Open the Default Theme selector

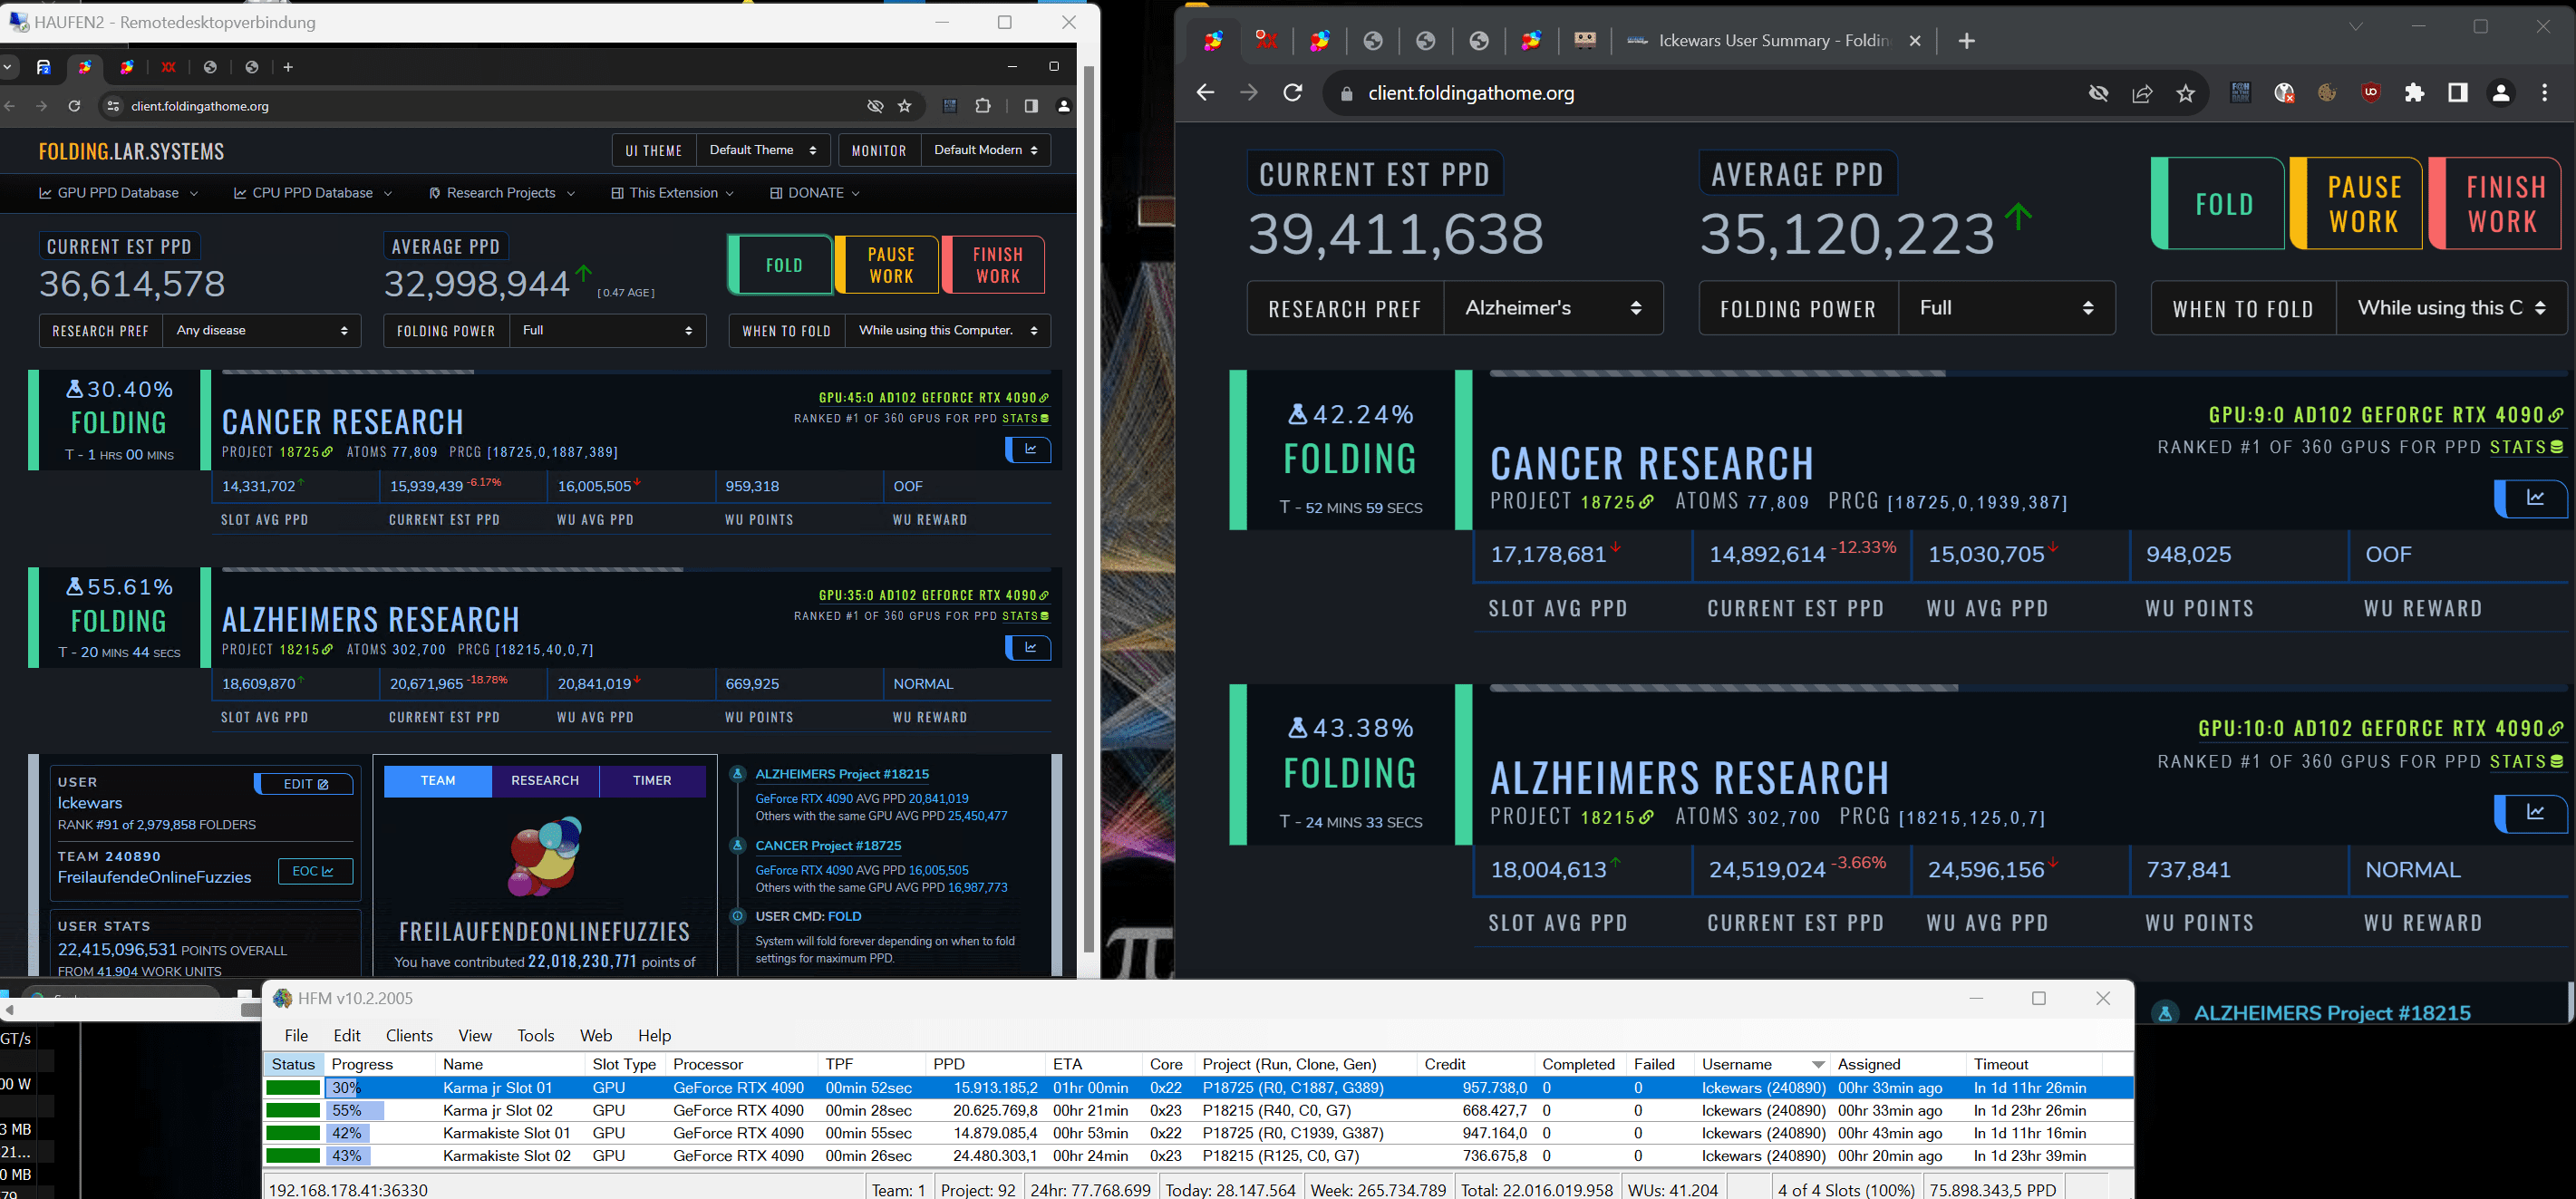(x=762, y=150)
